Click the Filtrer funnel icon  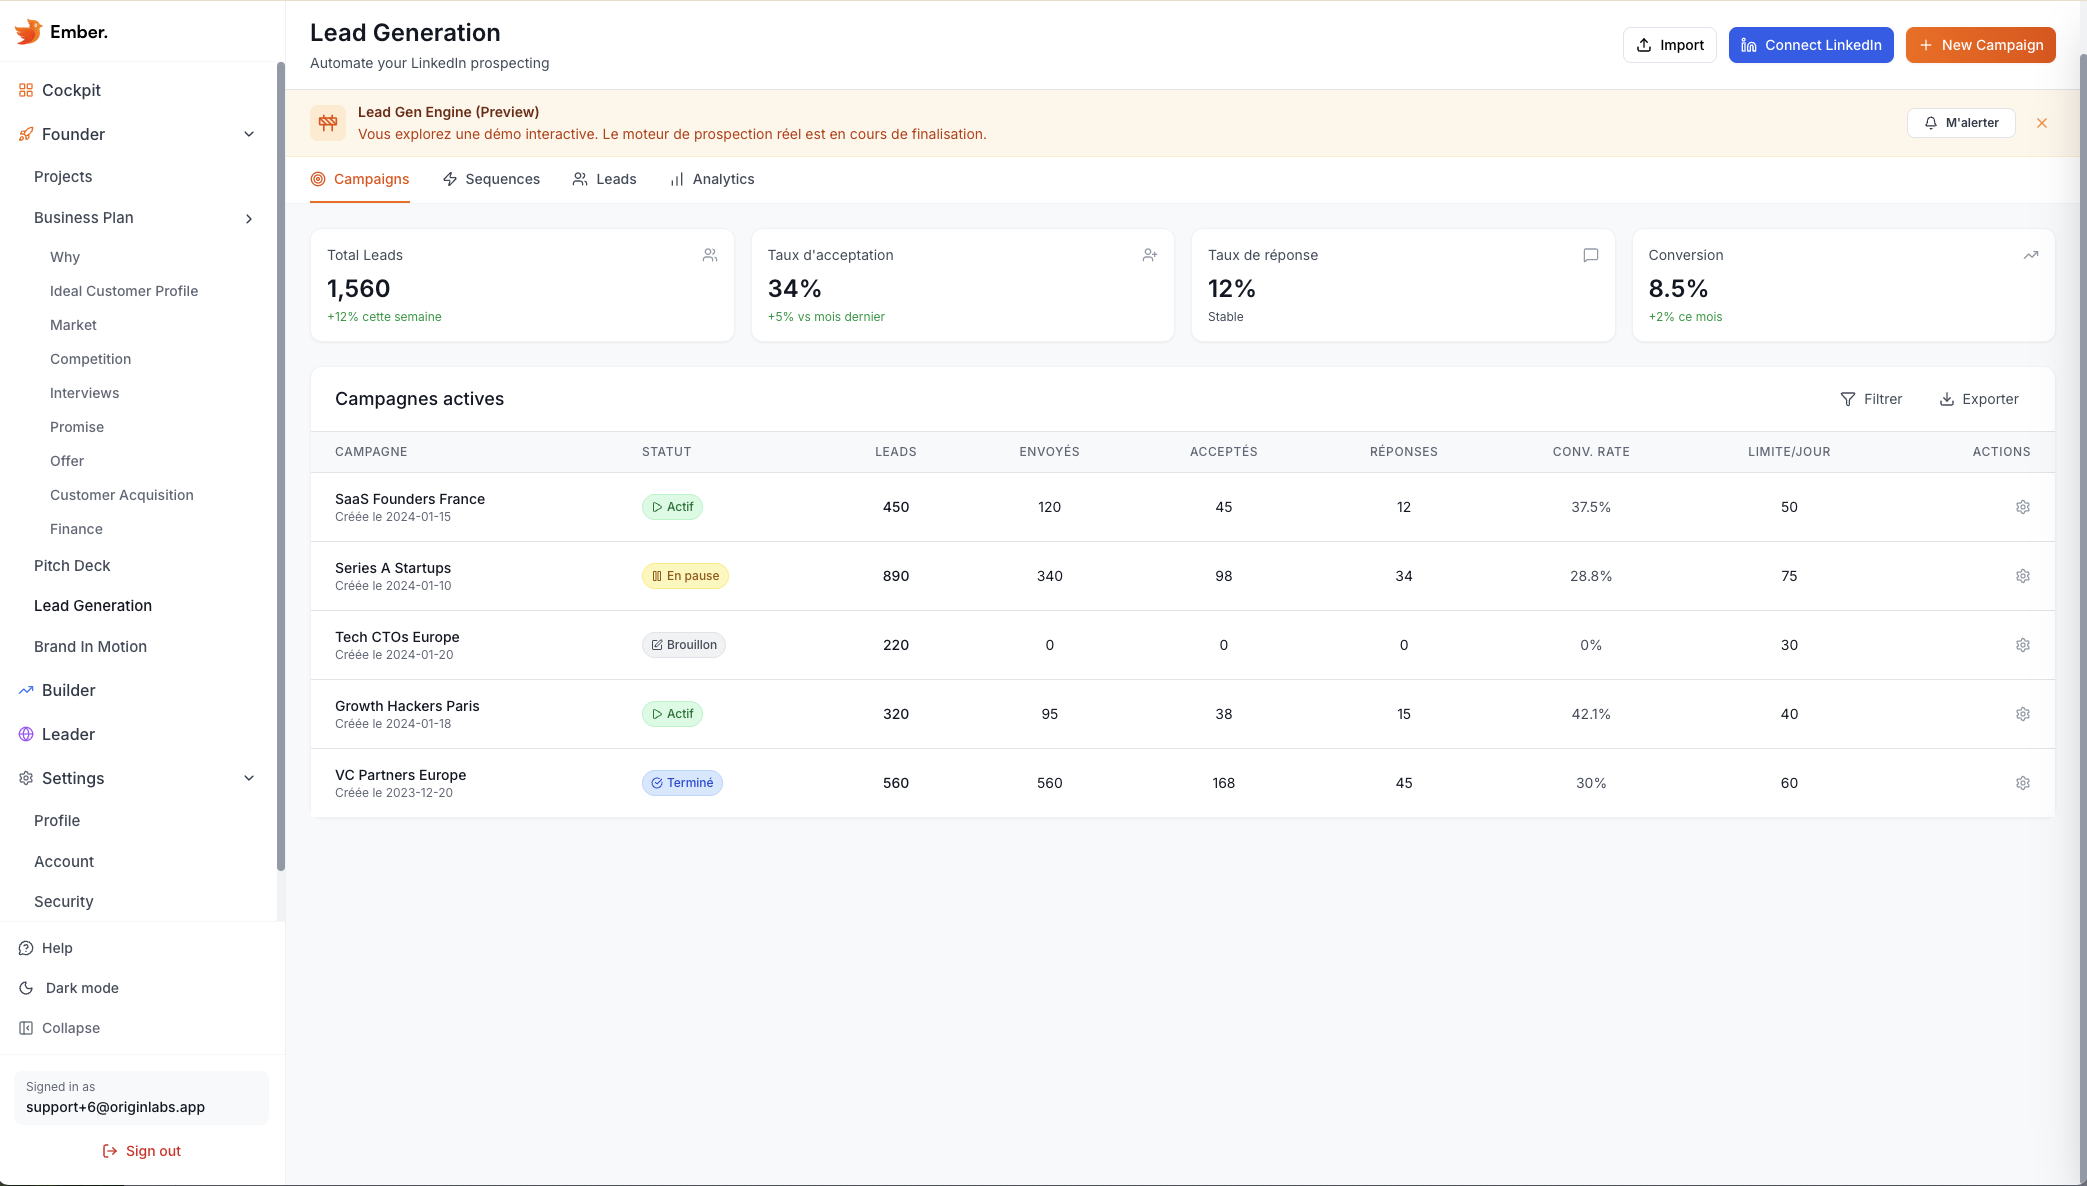pyautogui.click(x=1848, y=399)
